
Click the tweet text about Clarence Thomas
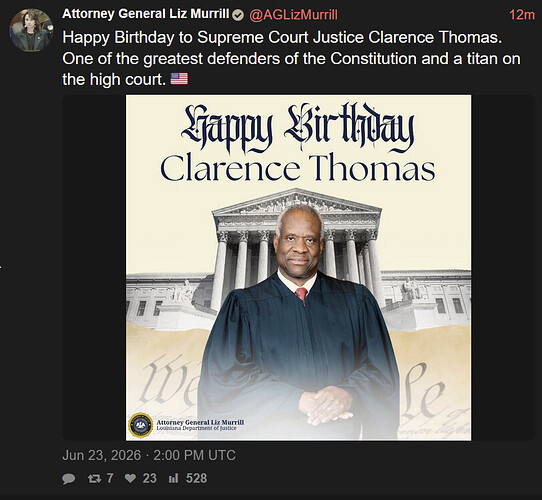[x=291, y=58]
